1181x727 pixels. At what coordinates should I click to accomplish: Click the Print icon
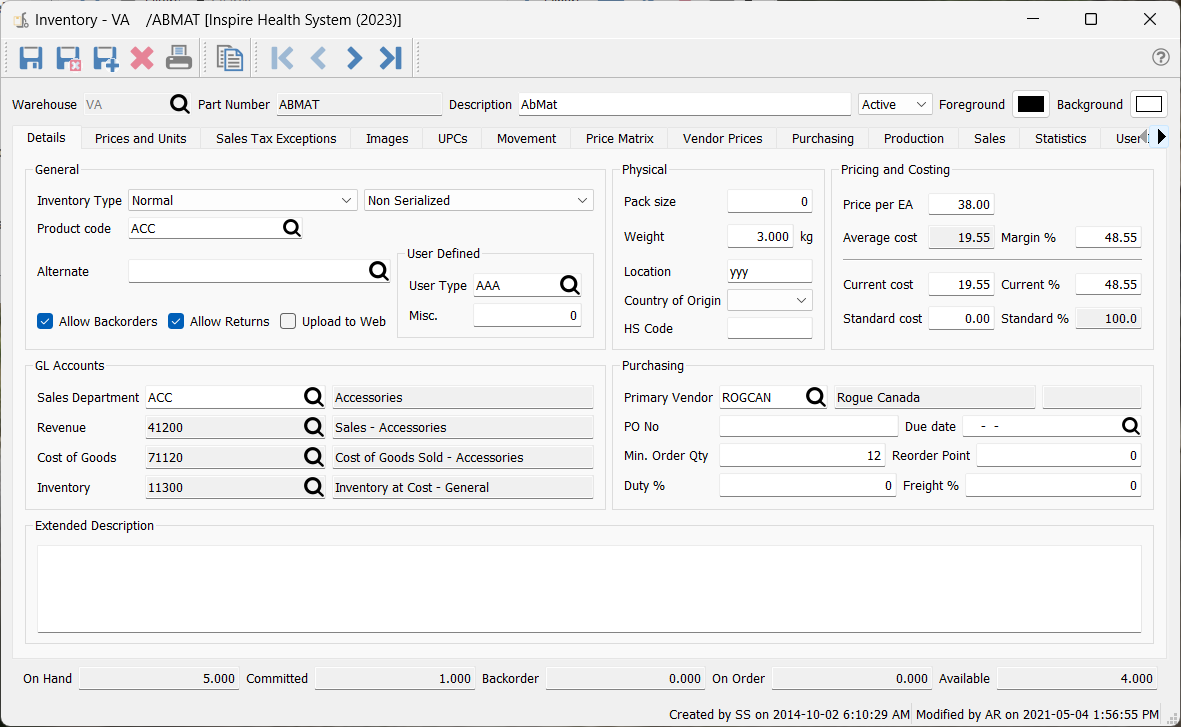[179, 58]
